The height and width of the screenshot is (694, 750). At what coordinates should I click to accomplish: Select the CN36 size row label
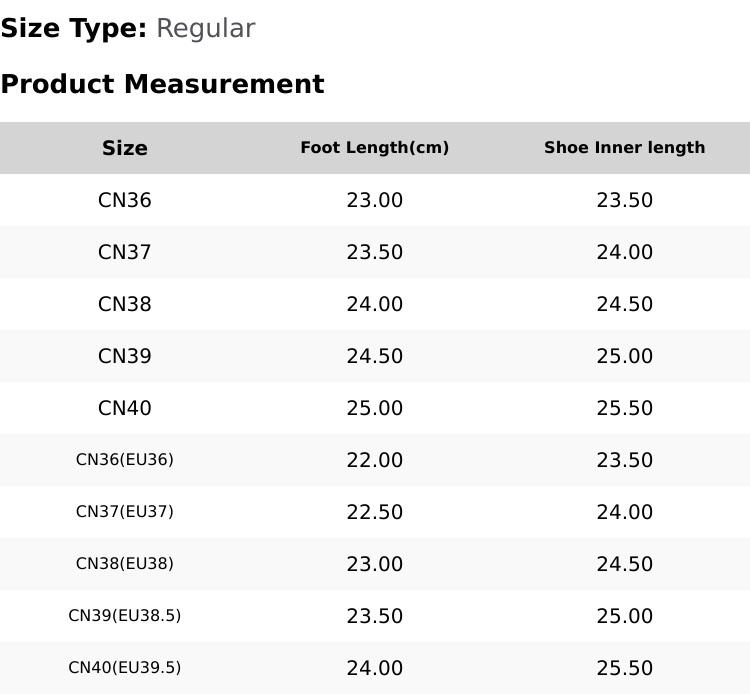coord(124,200)
